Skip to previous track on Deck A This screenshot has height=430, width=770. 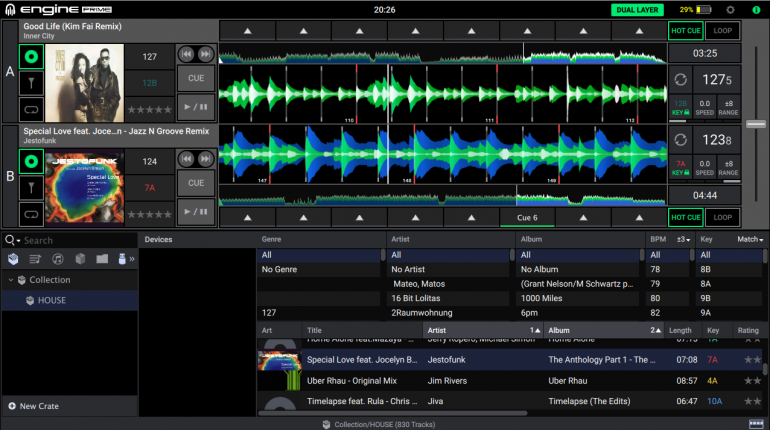point(186,54)
